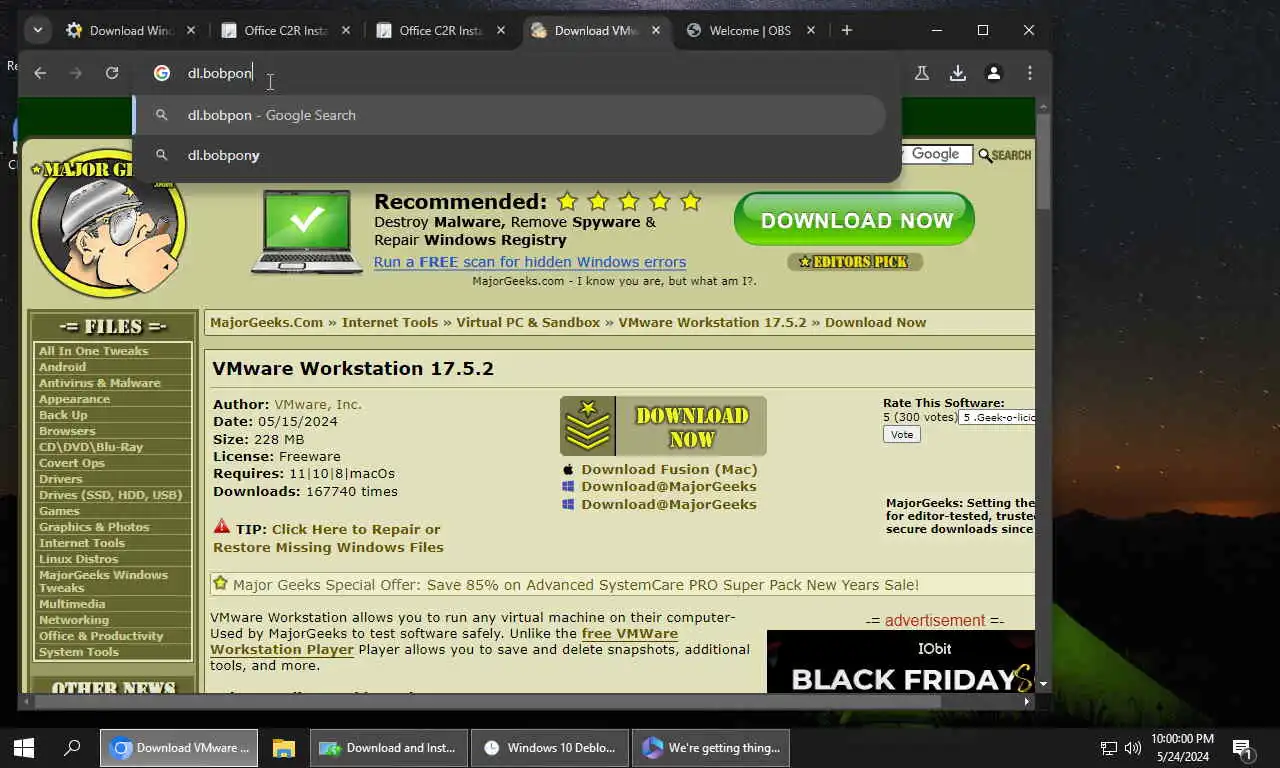Open System Tools category
The height and width of the screenshot is (768, 1280).
[x=79, y=652]
